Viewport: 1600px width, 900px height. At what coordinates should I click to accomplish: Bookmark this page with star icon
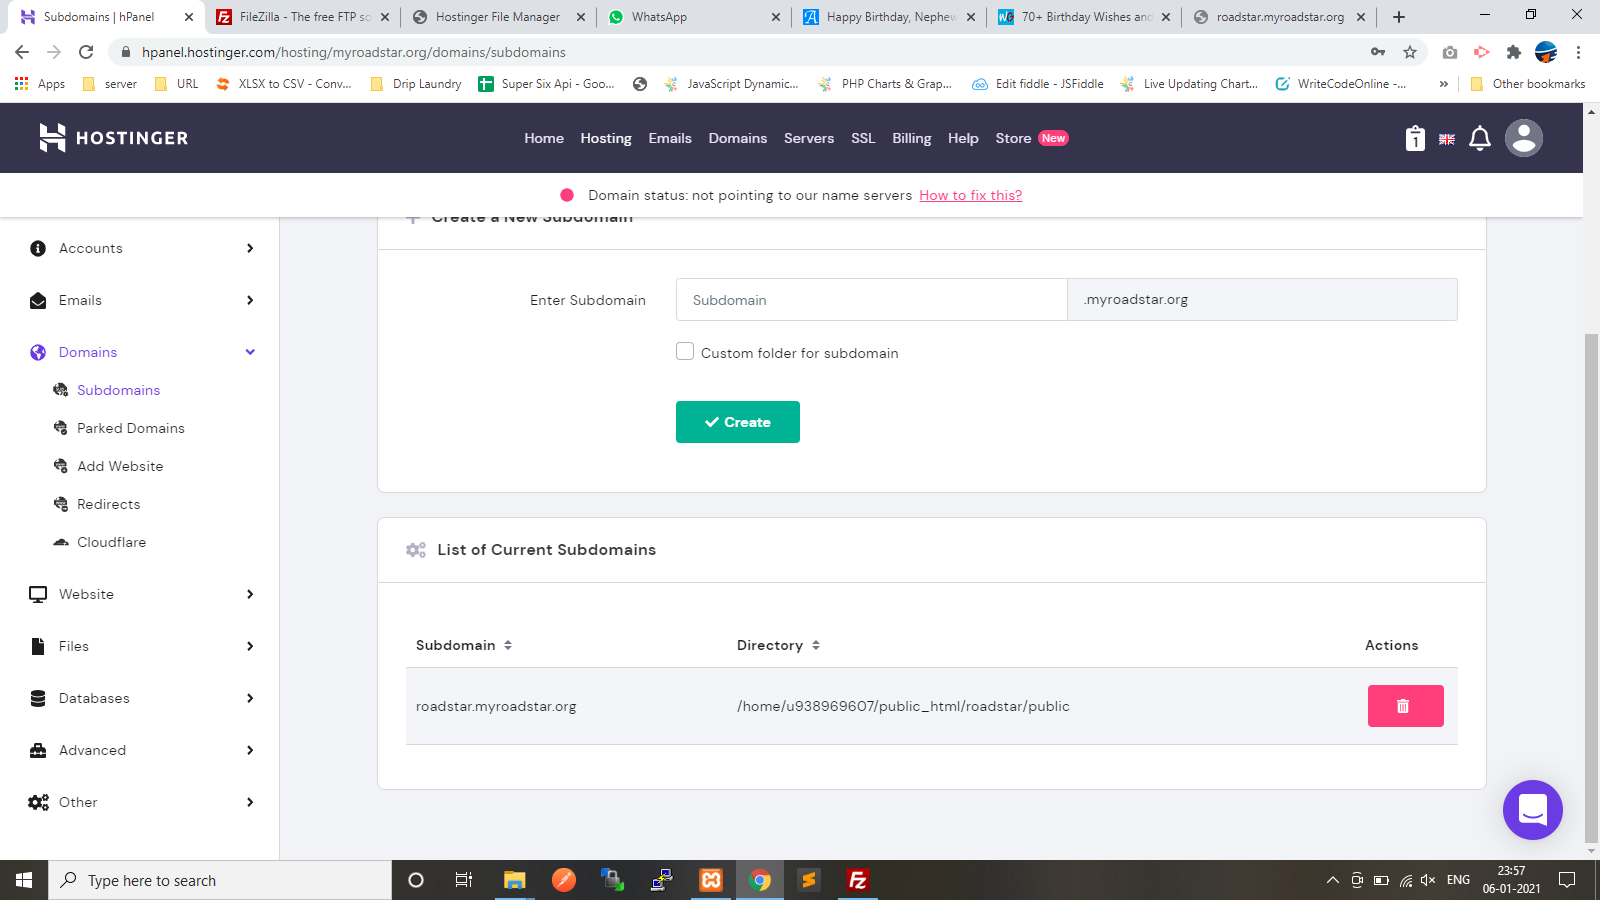[1410, 52]
